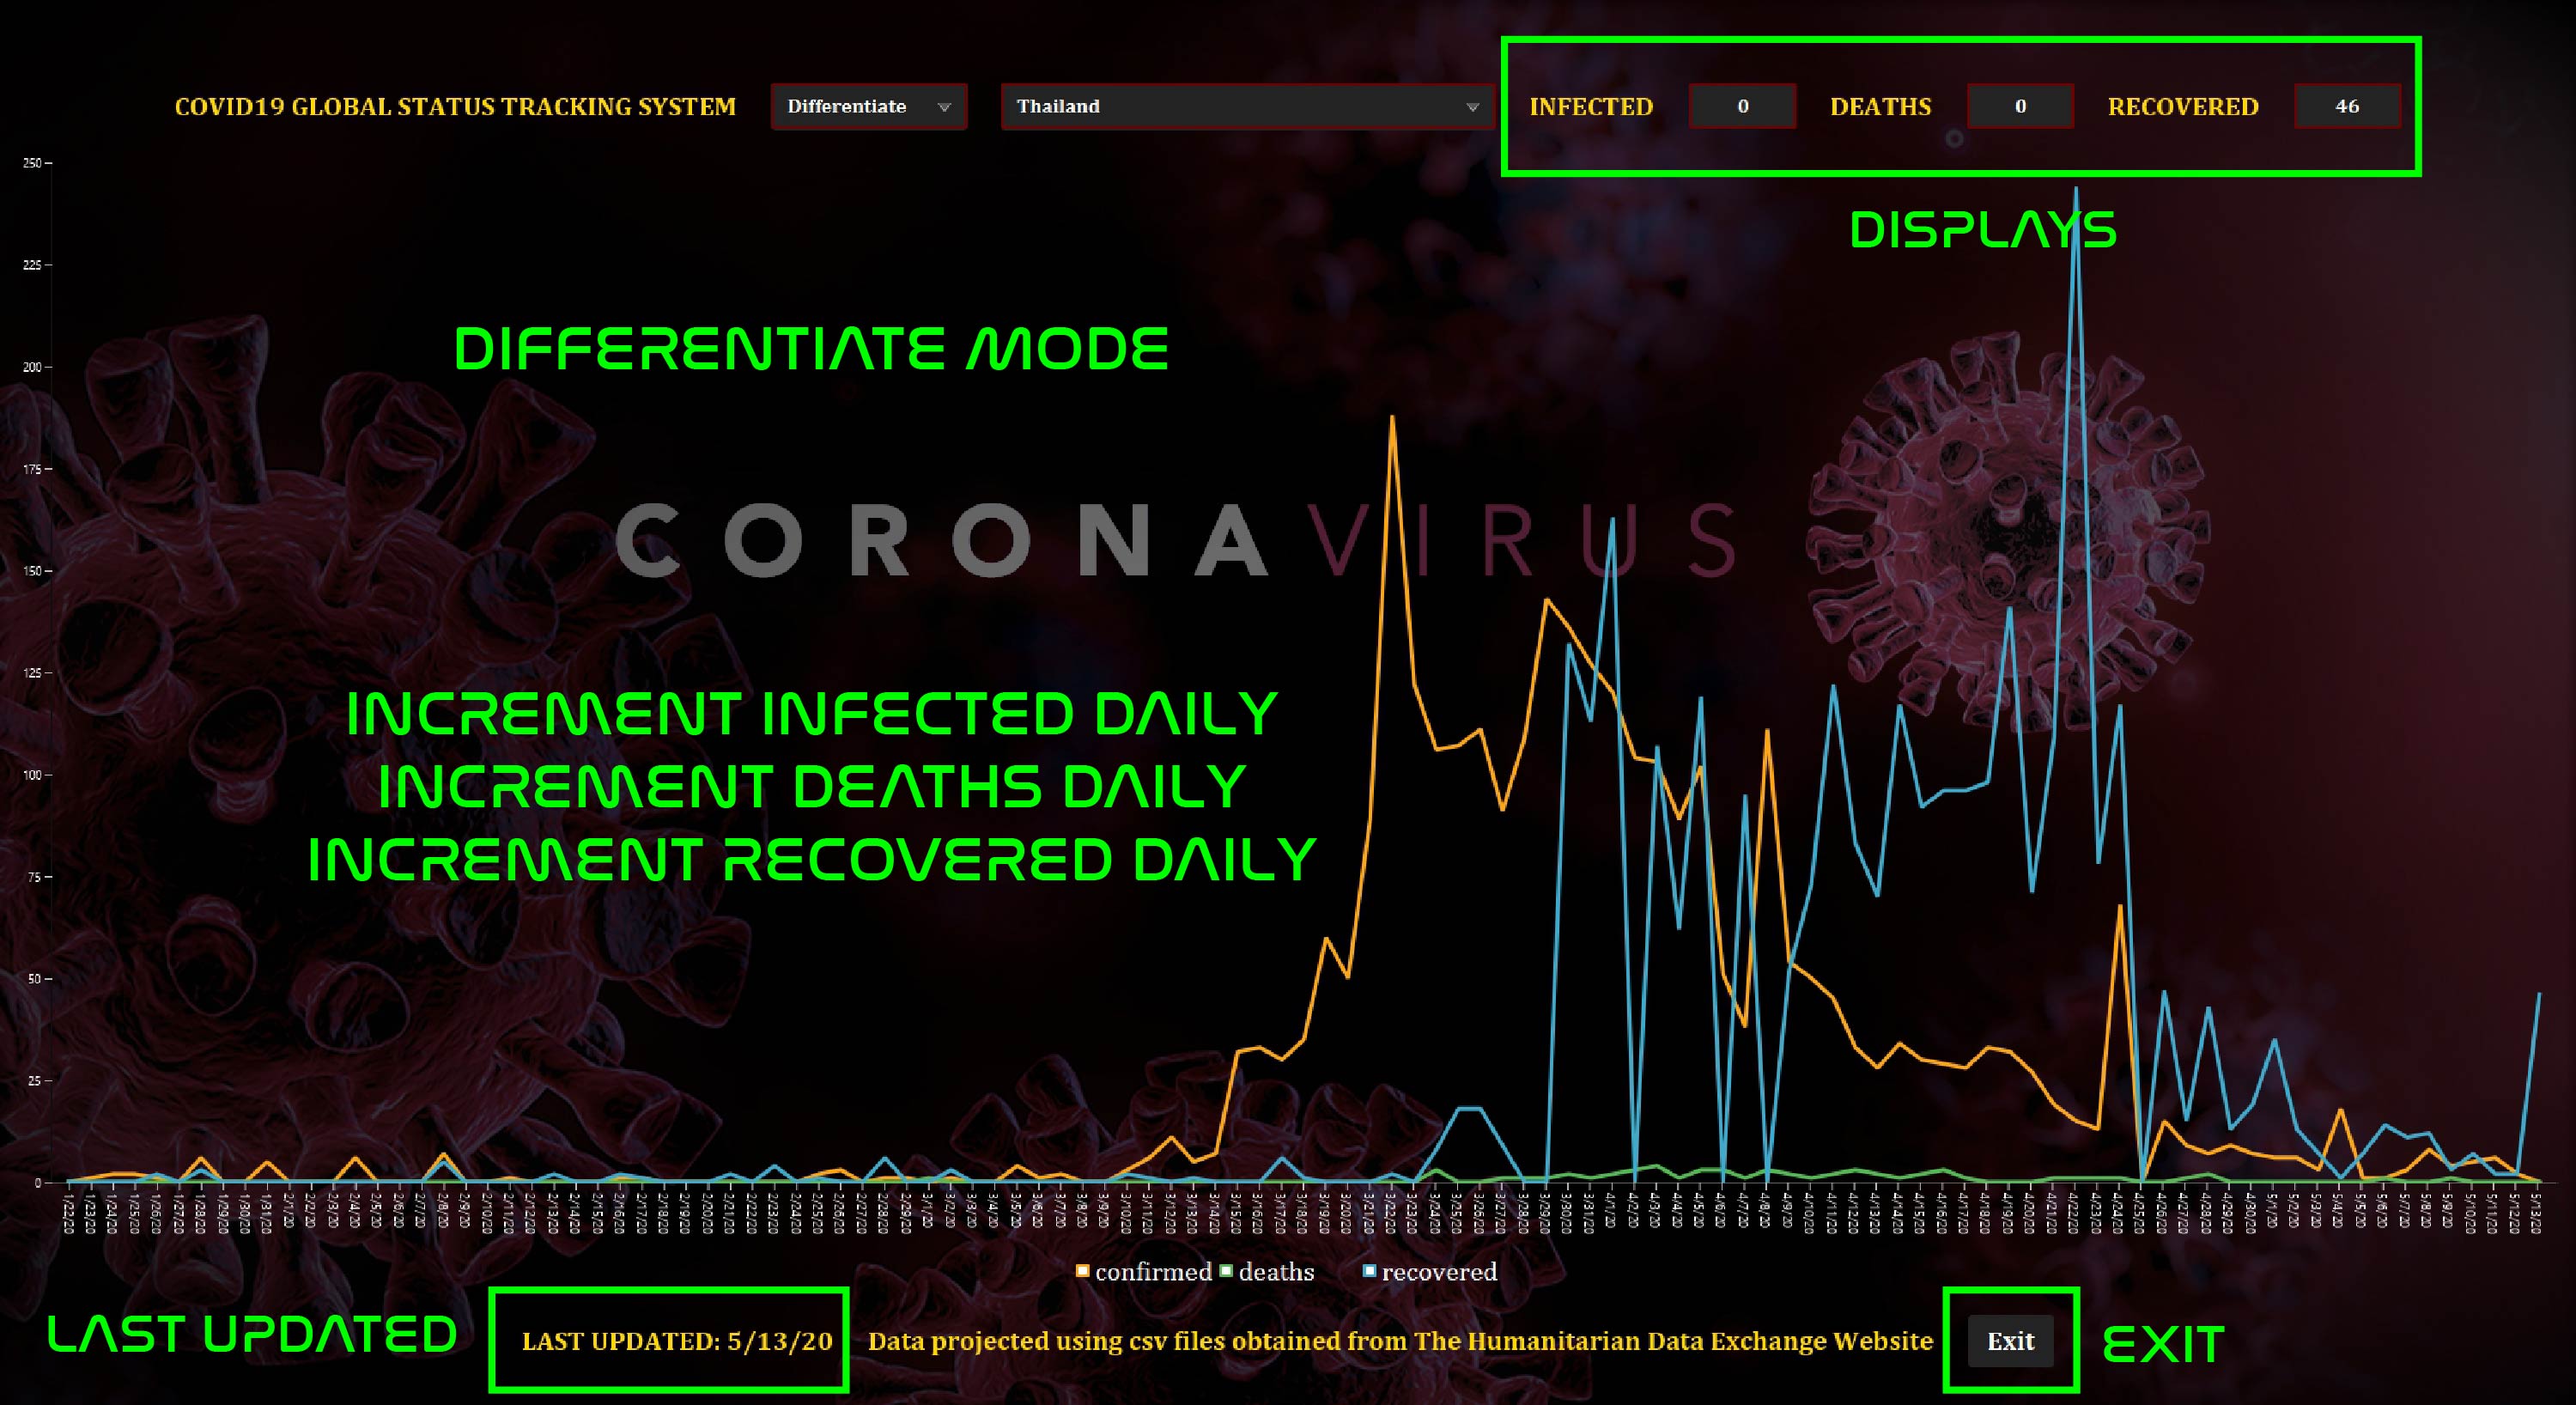Toggle the confirmed series legend label

[1152, 1272]
